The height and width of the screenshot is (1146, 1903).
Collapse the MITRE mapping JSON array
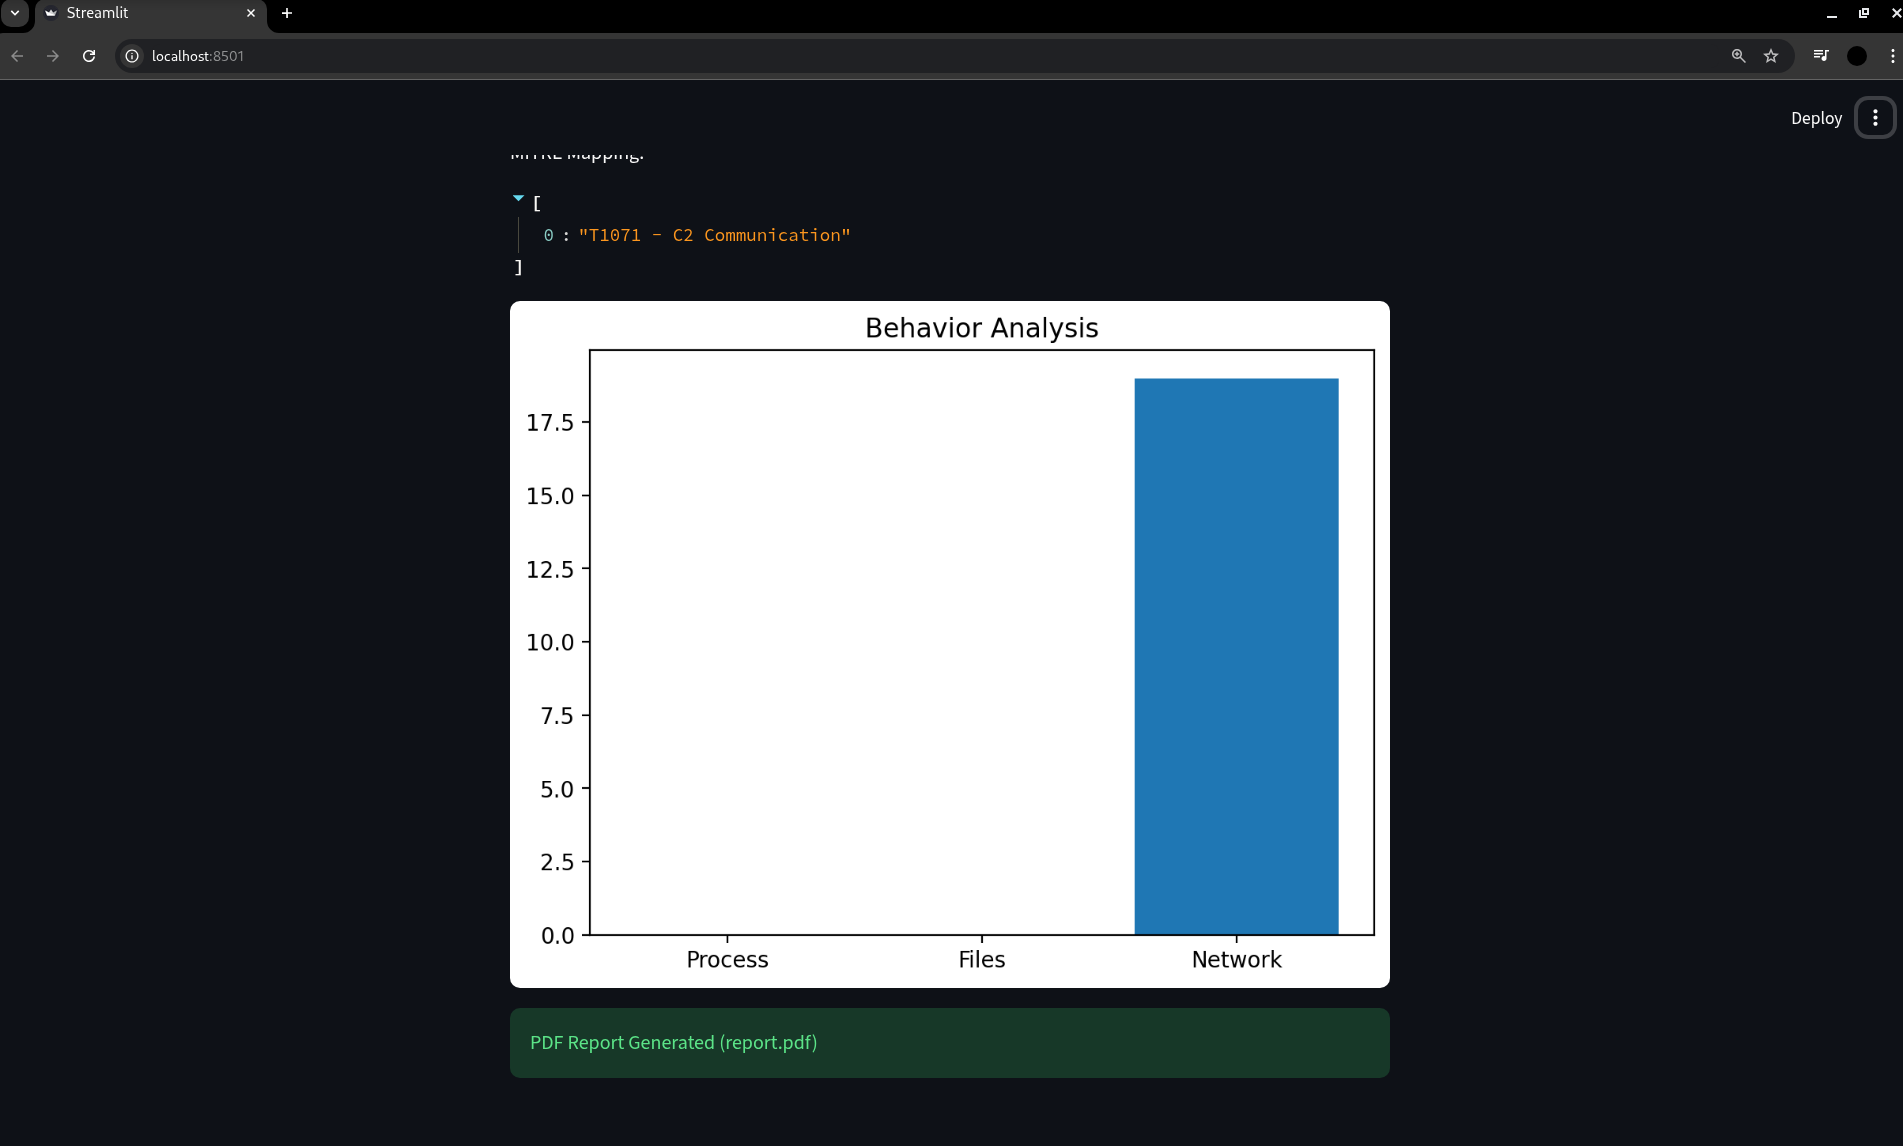pyautogui.click(x=518, y=197)
